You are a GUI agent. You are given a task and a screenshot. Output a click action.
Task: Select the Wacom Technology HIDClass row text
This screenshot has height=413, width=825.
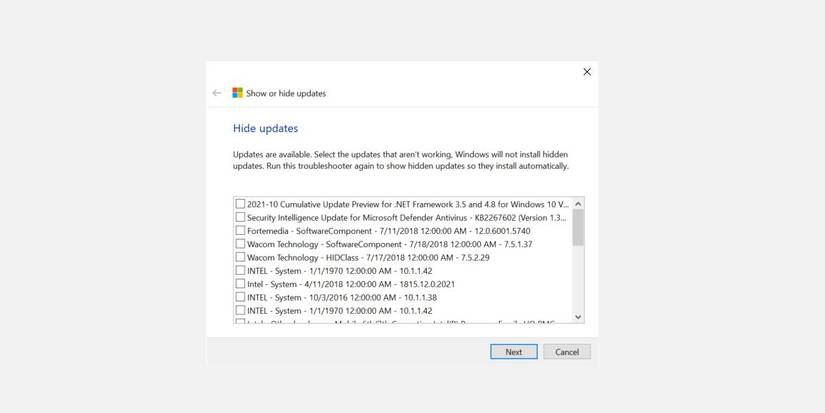368,258
